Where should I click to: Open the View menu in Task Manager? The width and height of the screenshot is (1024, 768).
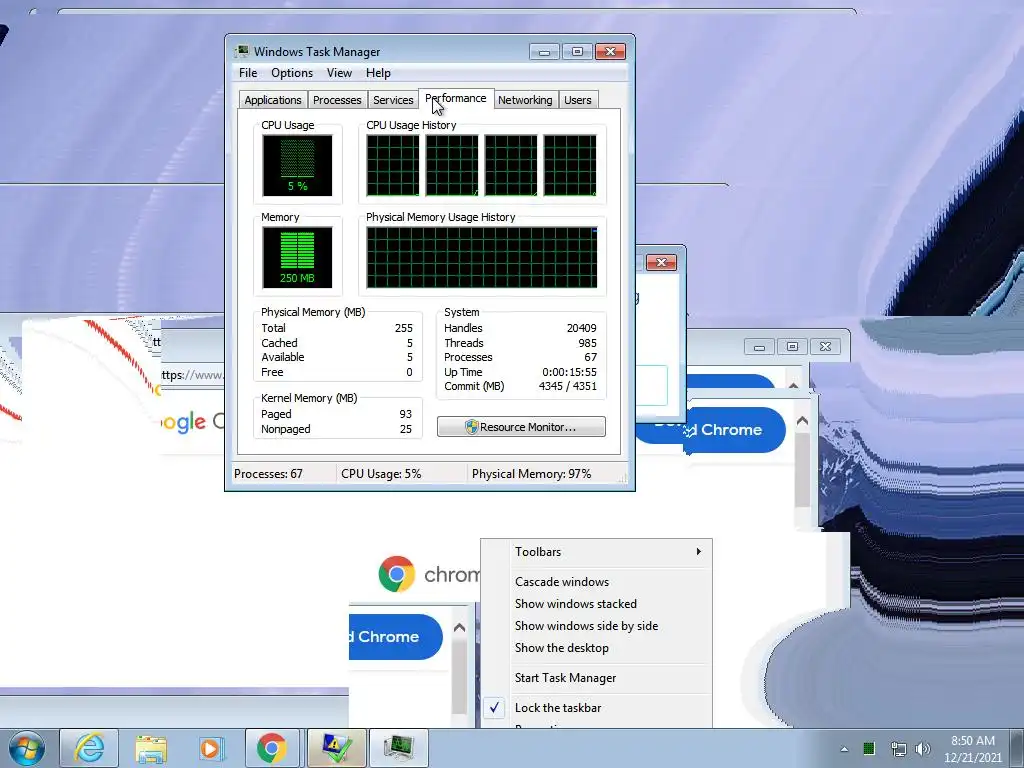339,73
